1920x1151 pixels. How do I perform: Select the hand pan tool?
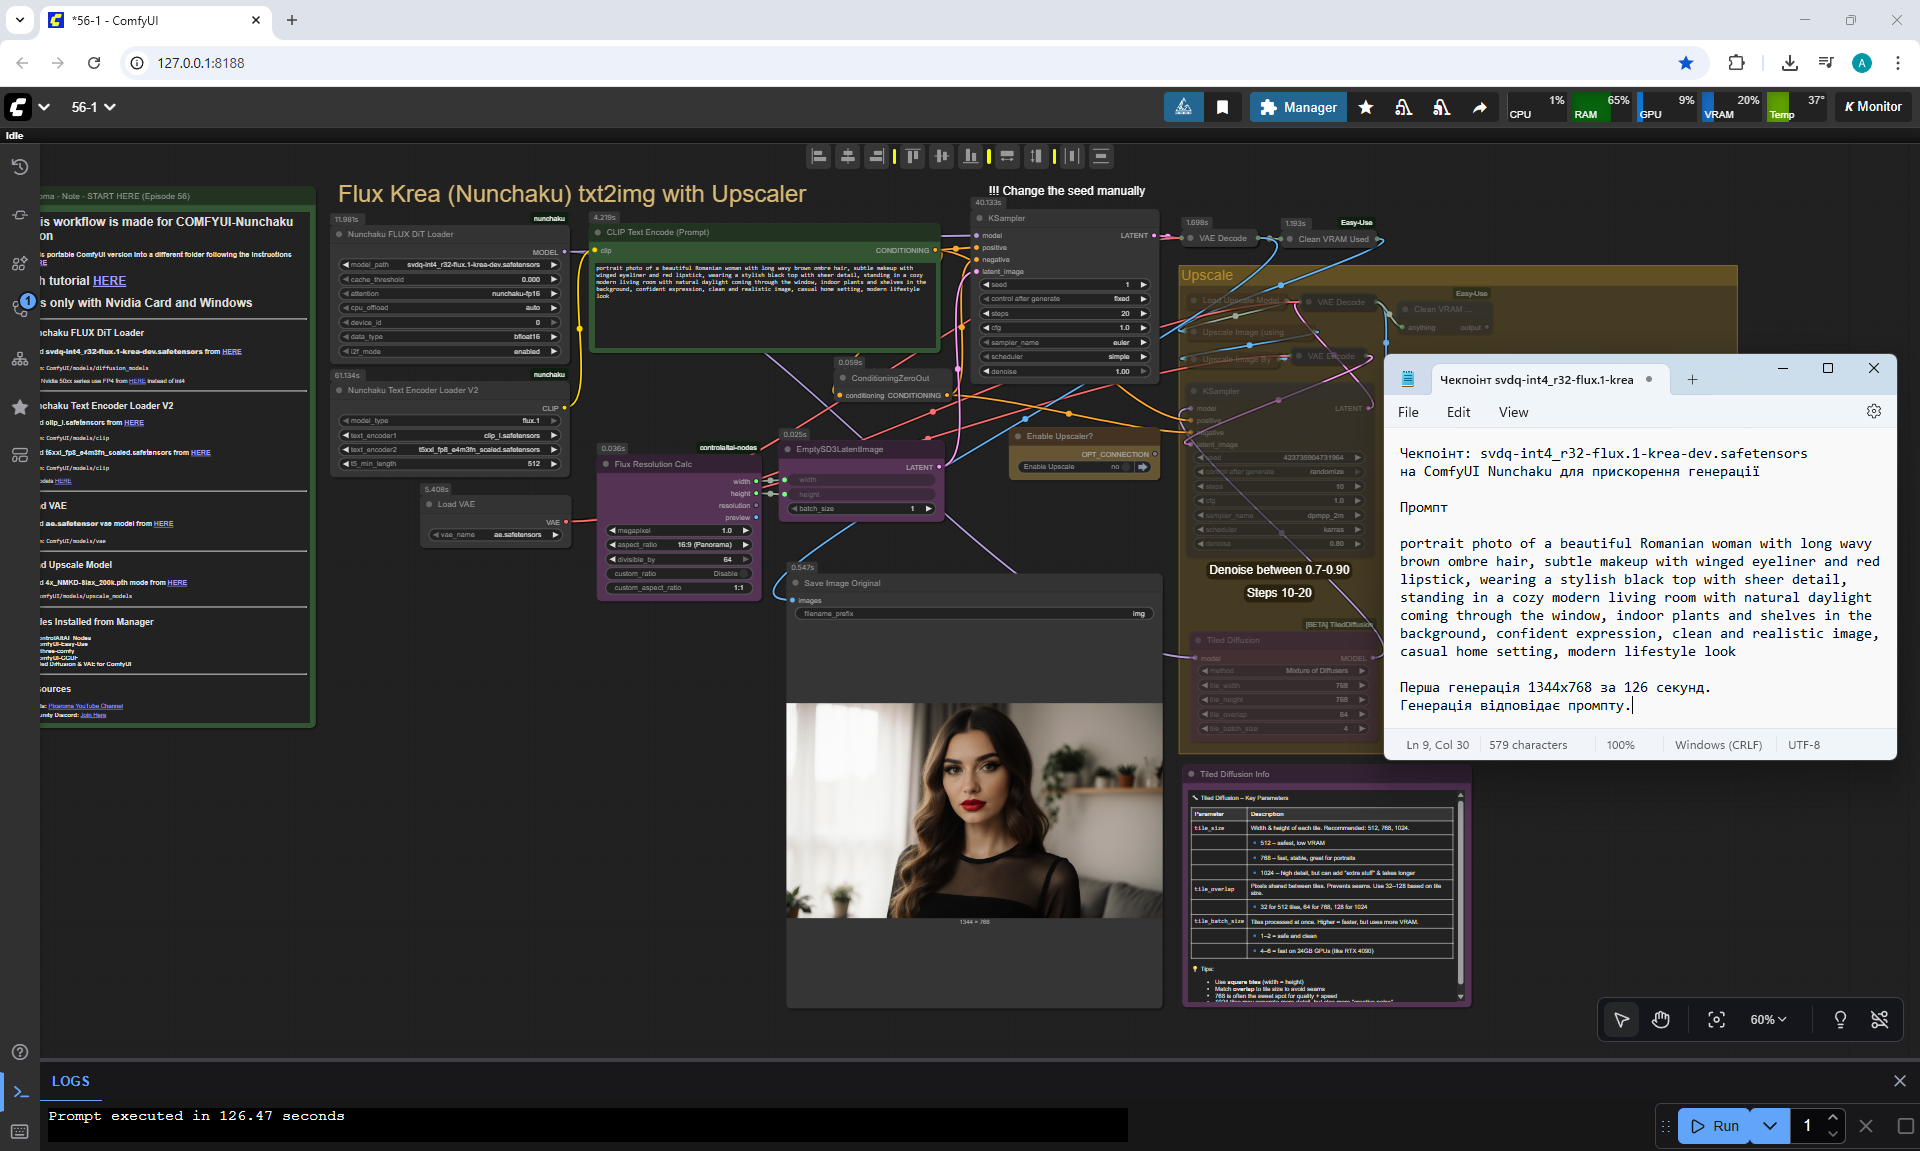1661,1020
